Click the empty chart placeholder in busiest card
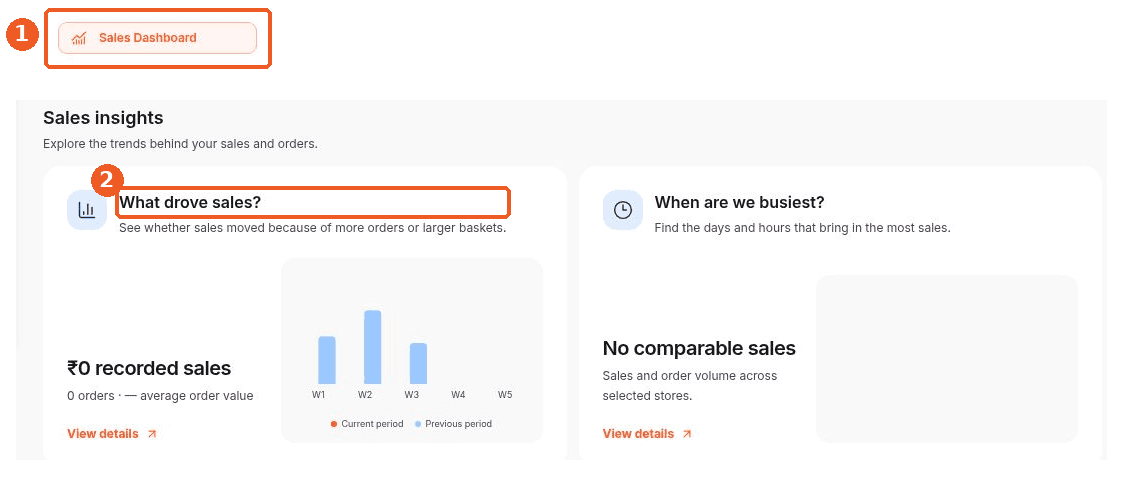The image size is (1123, 480). pyautogui.click(x=947, y=359)
